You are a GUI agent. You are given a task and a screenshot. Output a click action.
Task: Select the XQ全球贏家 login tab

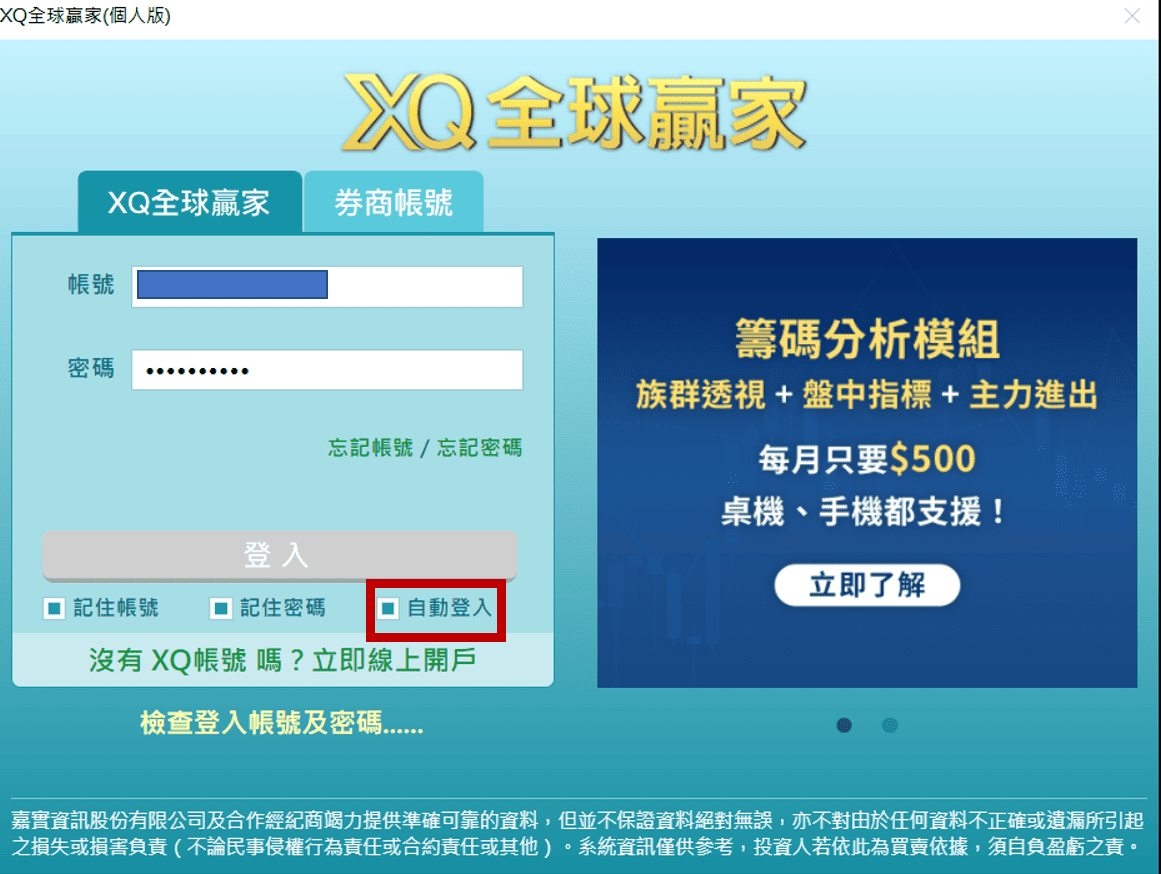tap(189, 200)
